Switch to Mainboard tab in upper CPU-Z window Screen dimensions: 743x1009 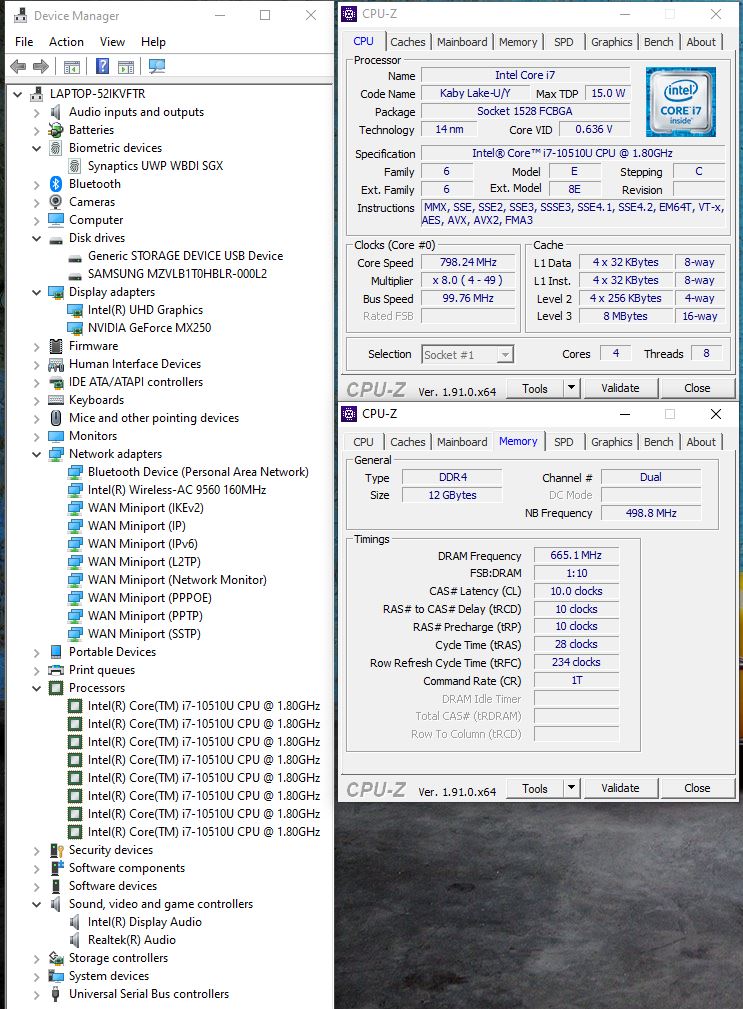462,42
